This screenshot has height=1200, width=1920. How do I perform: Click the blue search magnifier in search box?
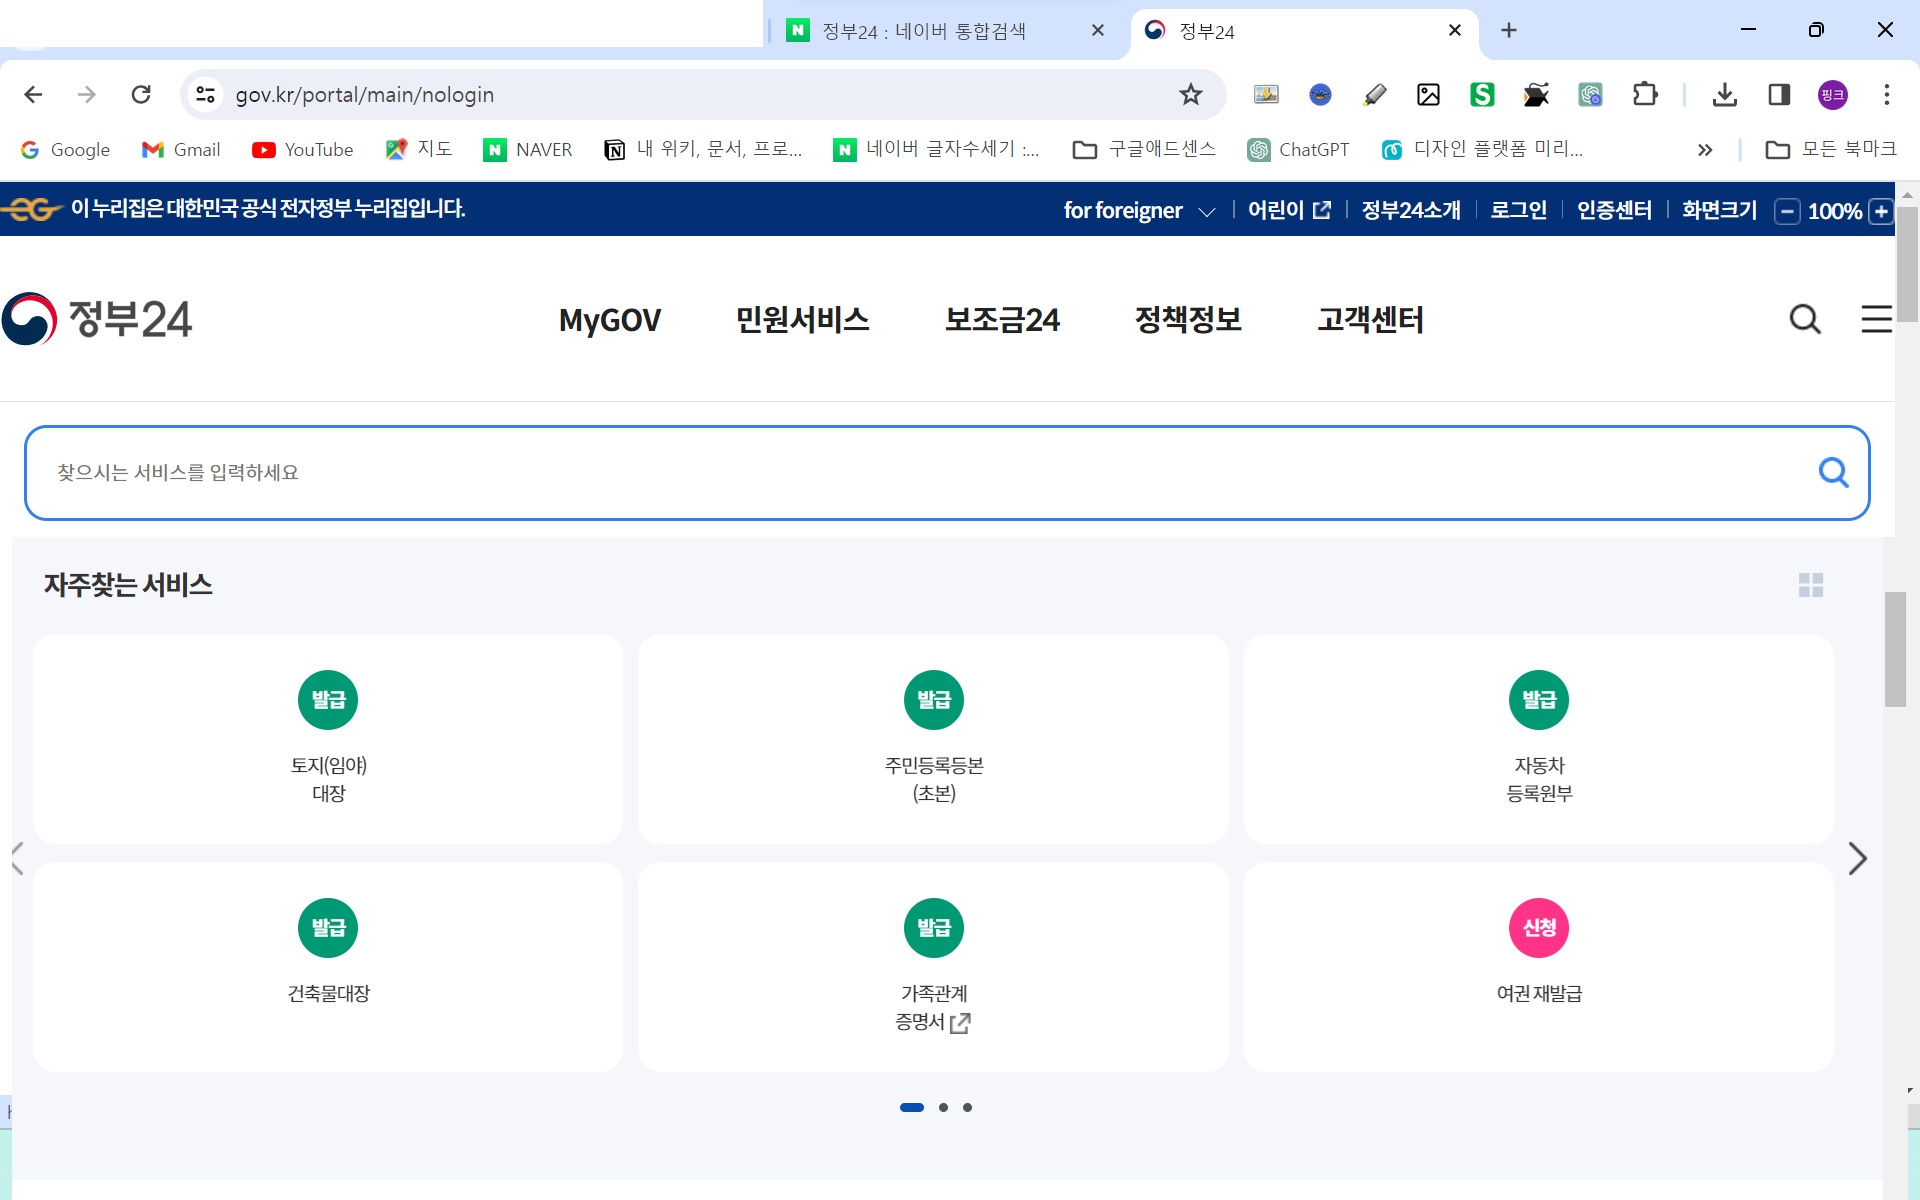click(1832, 472)
